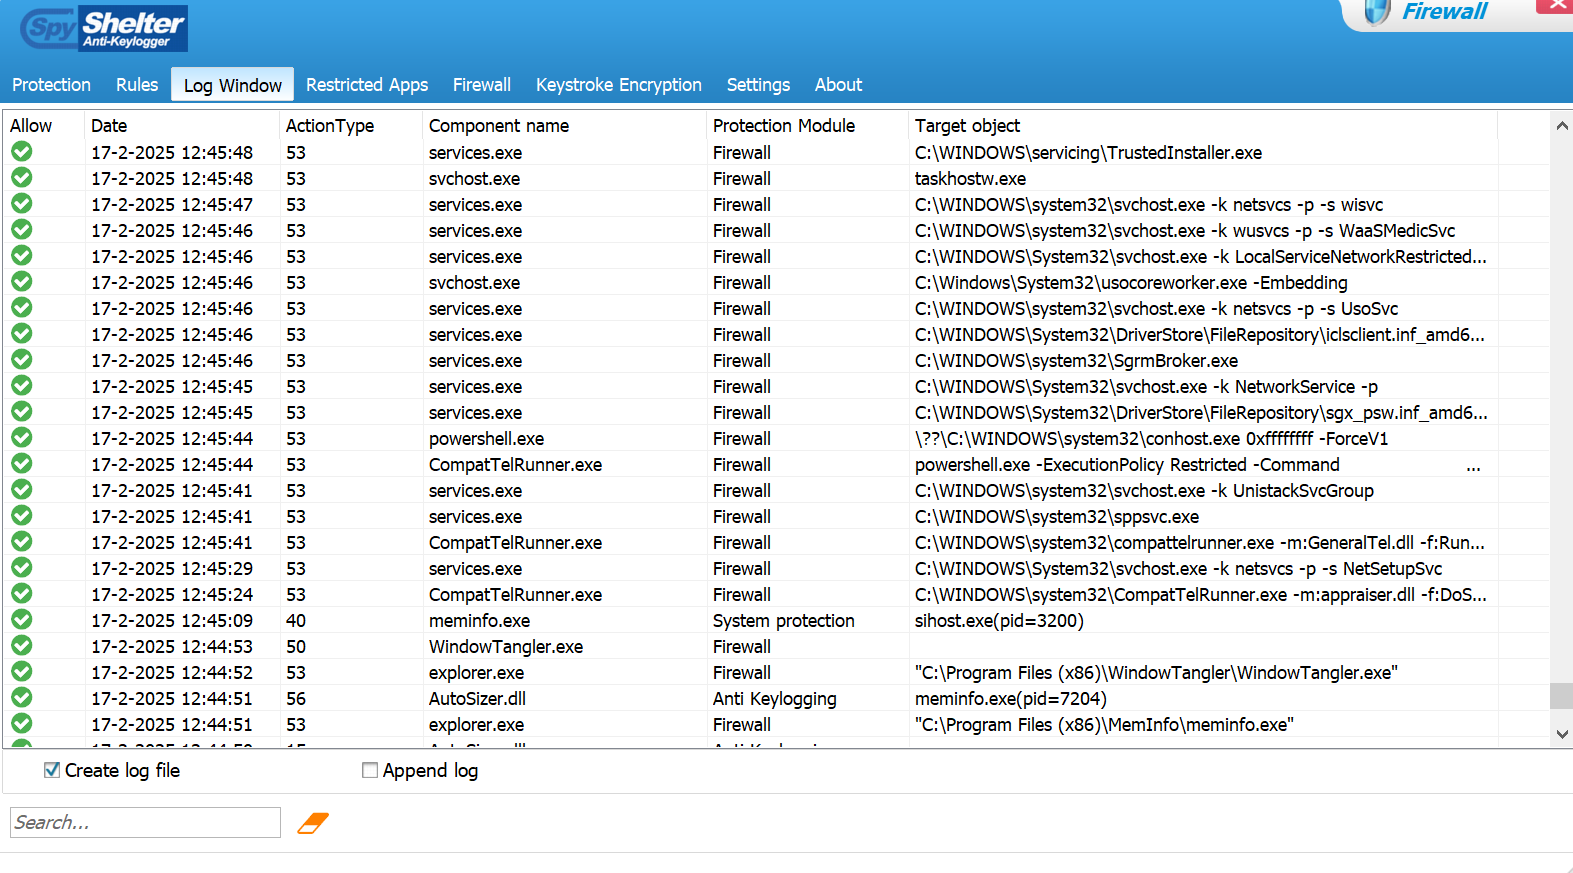Select the powershell.exe component cell
The width and height of the screenshot is (1573, 873).
486,438
